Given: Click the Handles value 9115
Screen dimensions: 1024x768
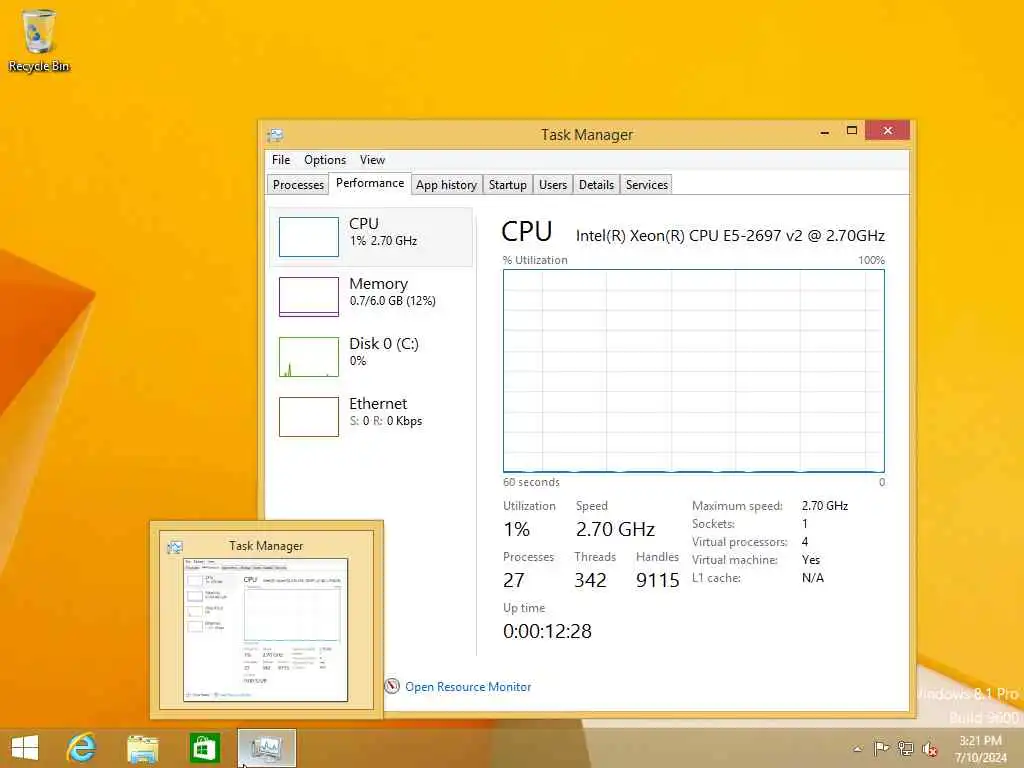Looking at the screenshot, I should point(658,580).
